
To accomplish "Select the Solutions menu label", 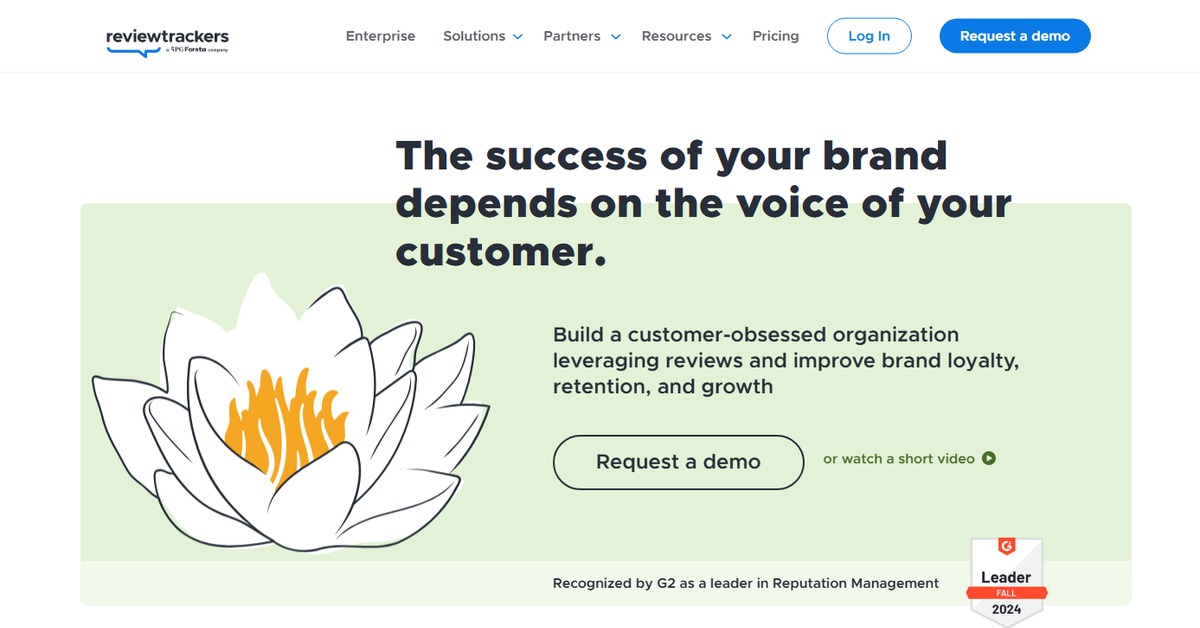I will 474,36.
